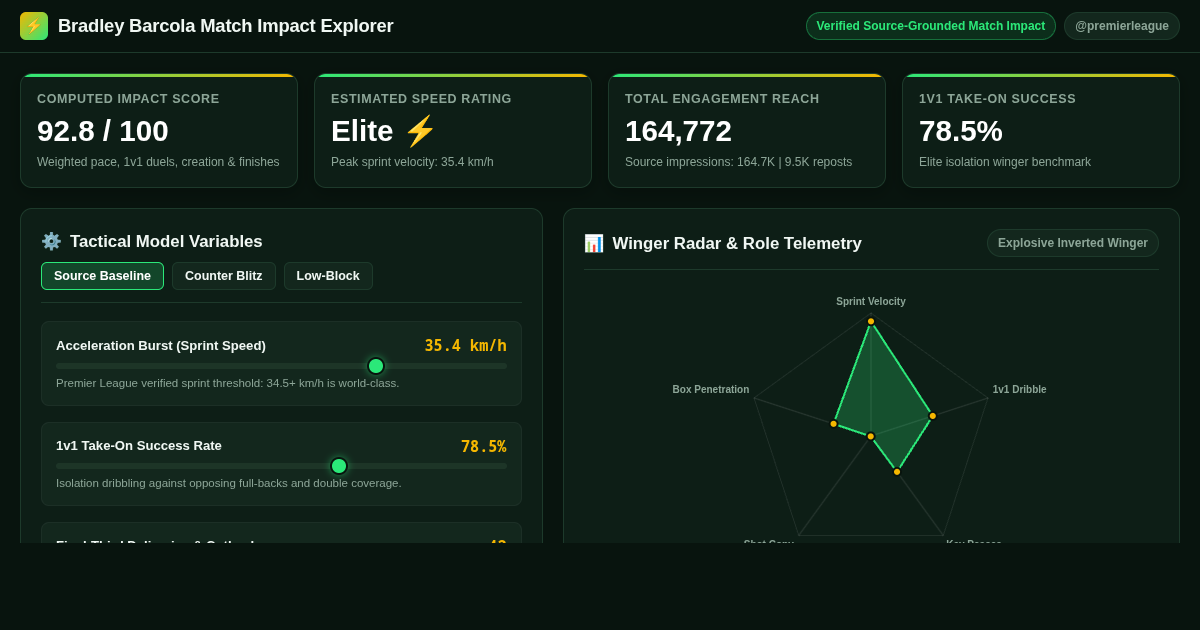Click the 35.4 km/h slider value
The image size is (1200, 630).
coord(466,346)
